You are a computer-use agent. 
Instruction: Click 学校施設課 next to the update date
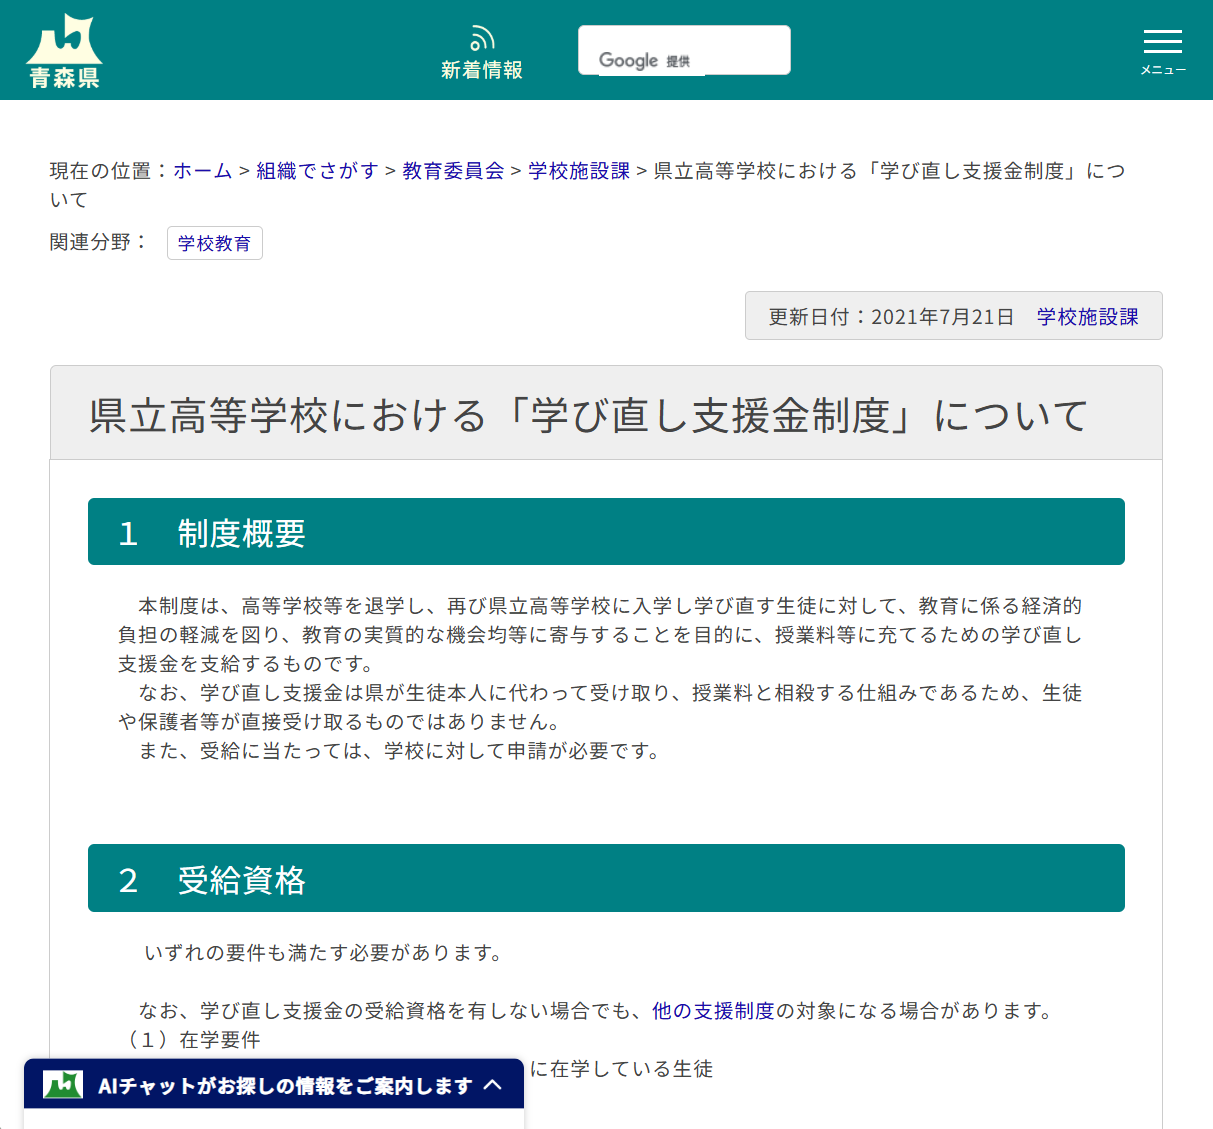pyautogui.click(x=1087, y=315)
